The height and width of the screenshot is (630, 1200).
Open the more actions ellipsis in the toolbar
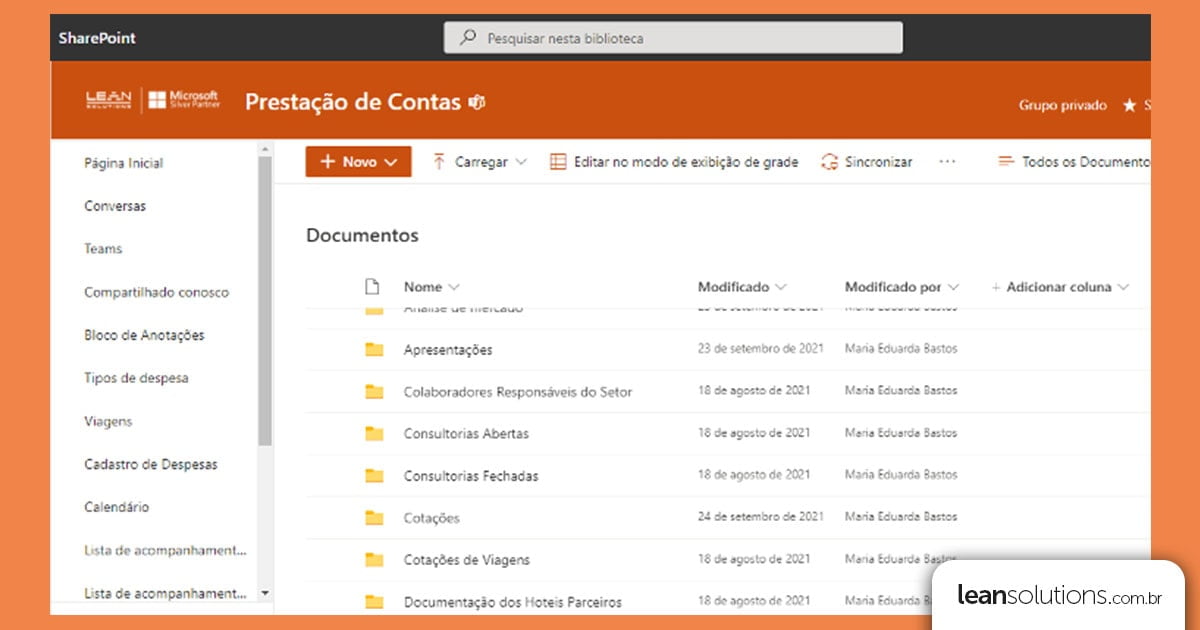(947, 161)
